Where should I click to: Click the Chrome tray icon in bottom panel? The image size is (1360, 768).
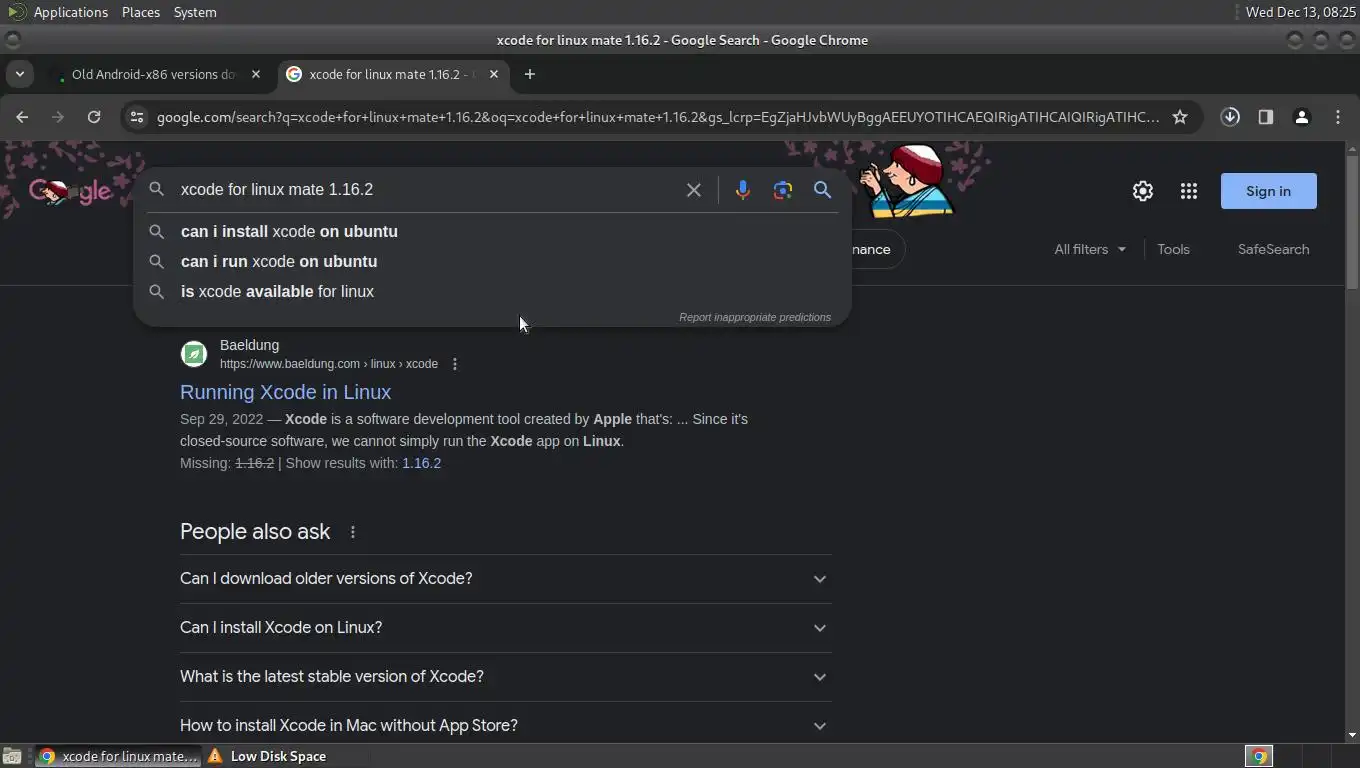click(1259, 756)
